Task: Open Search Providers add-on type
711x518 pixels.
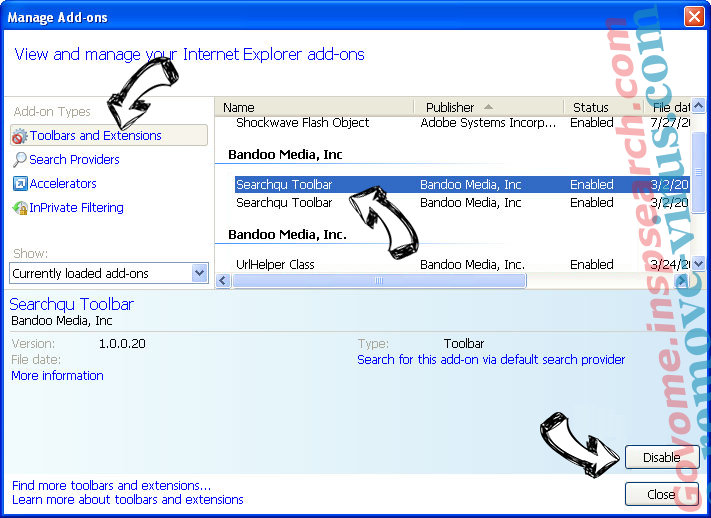Action: click(x=74, y=160)
